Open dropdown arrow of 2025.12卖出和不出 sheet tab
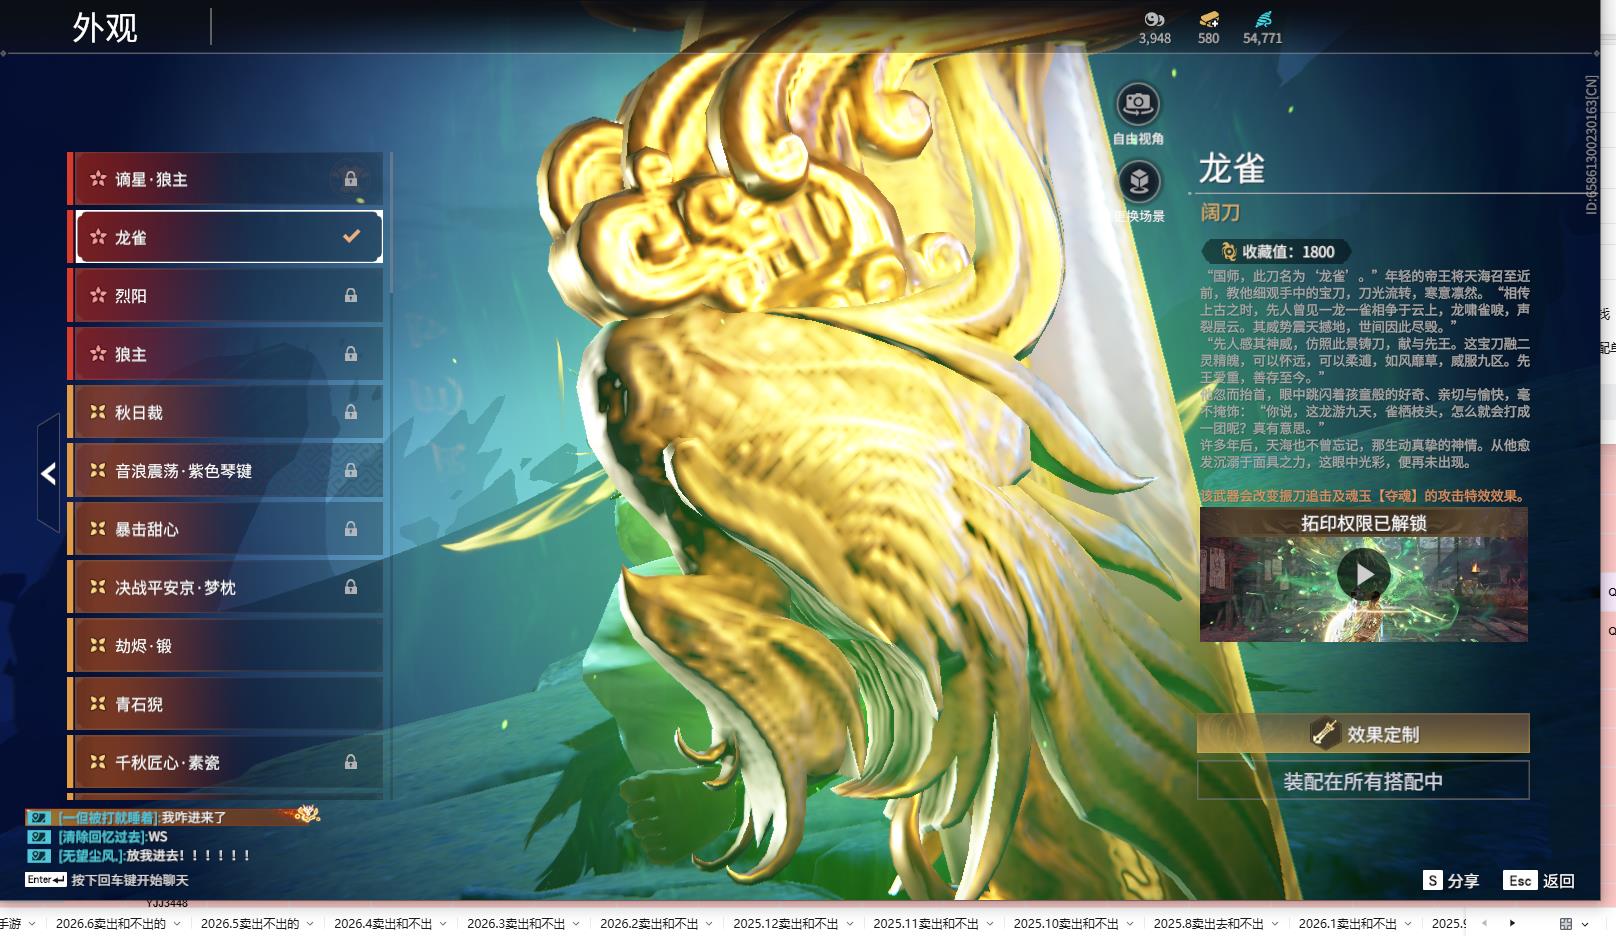 click(850, 924)
